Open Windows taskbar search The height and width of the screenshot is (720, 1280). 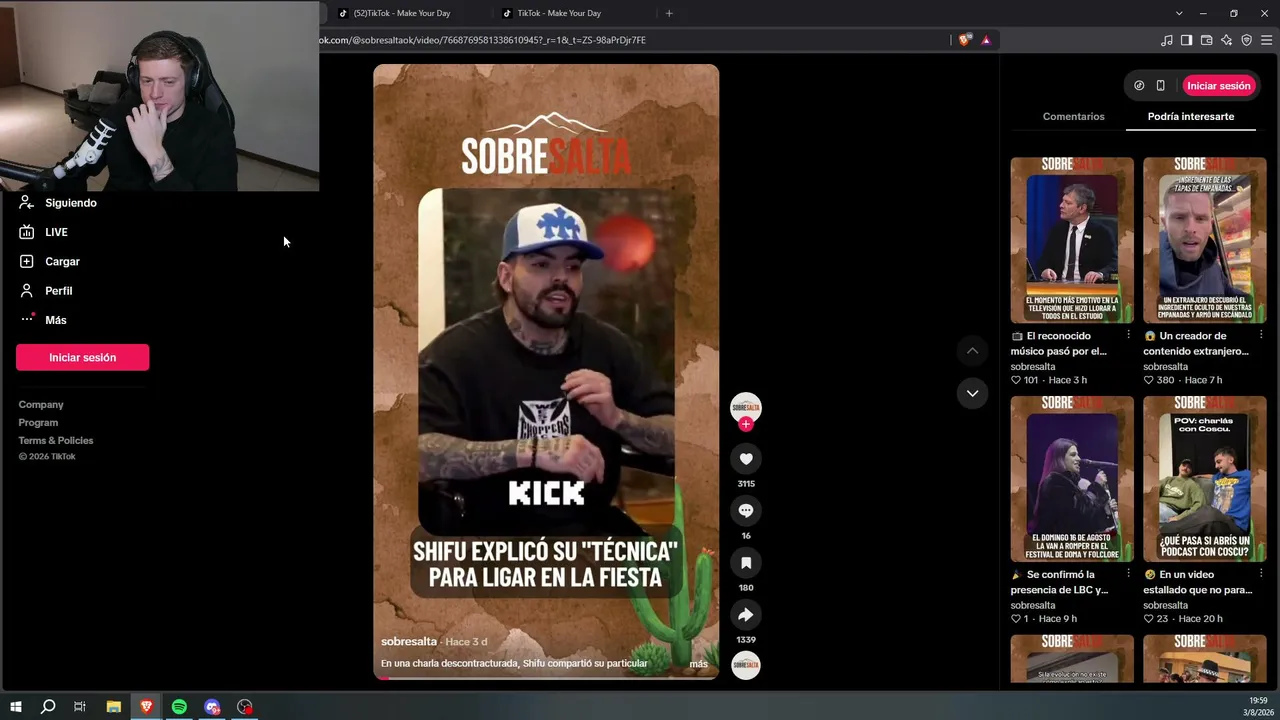pyautogui.click(x=47, y=707)
